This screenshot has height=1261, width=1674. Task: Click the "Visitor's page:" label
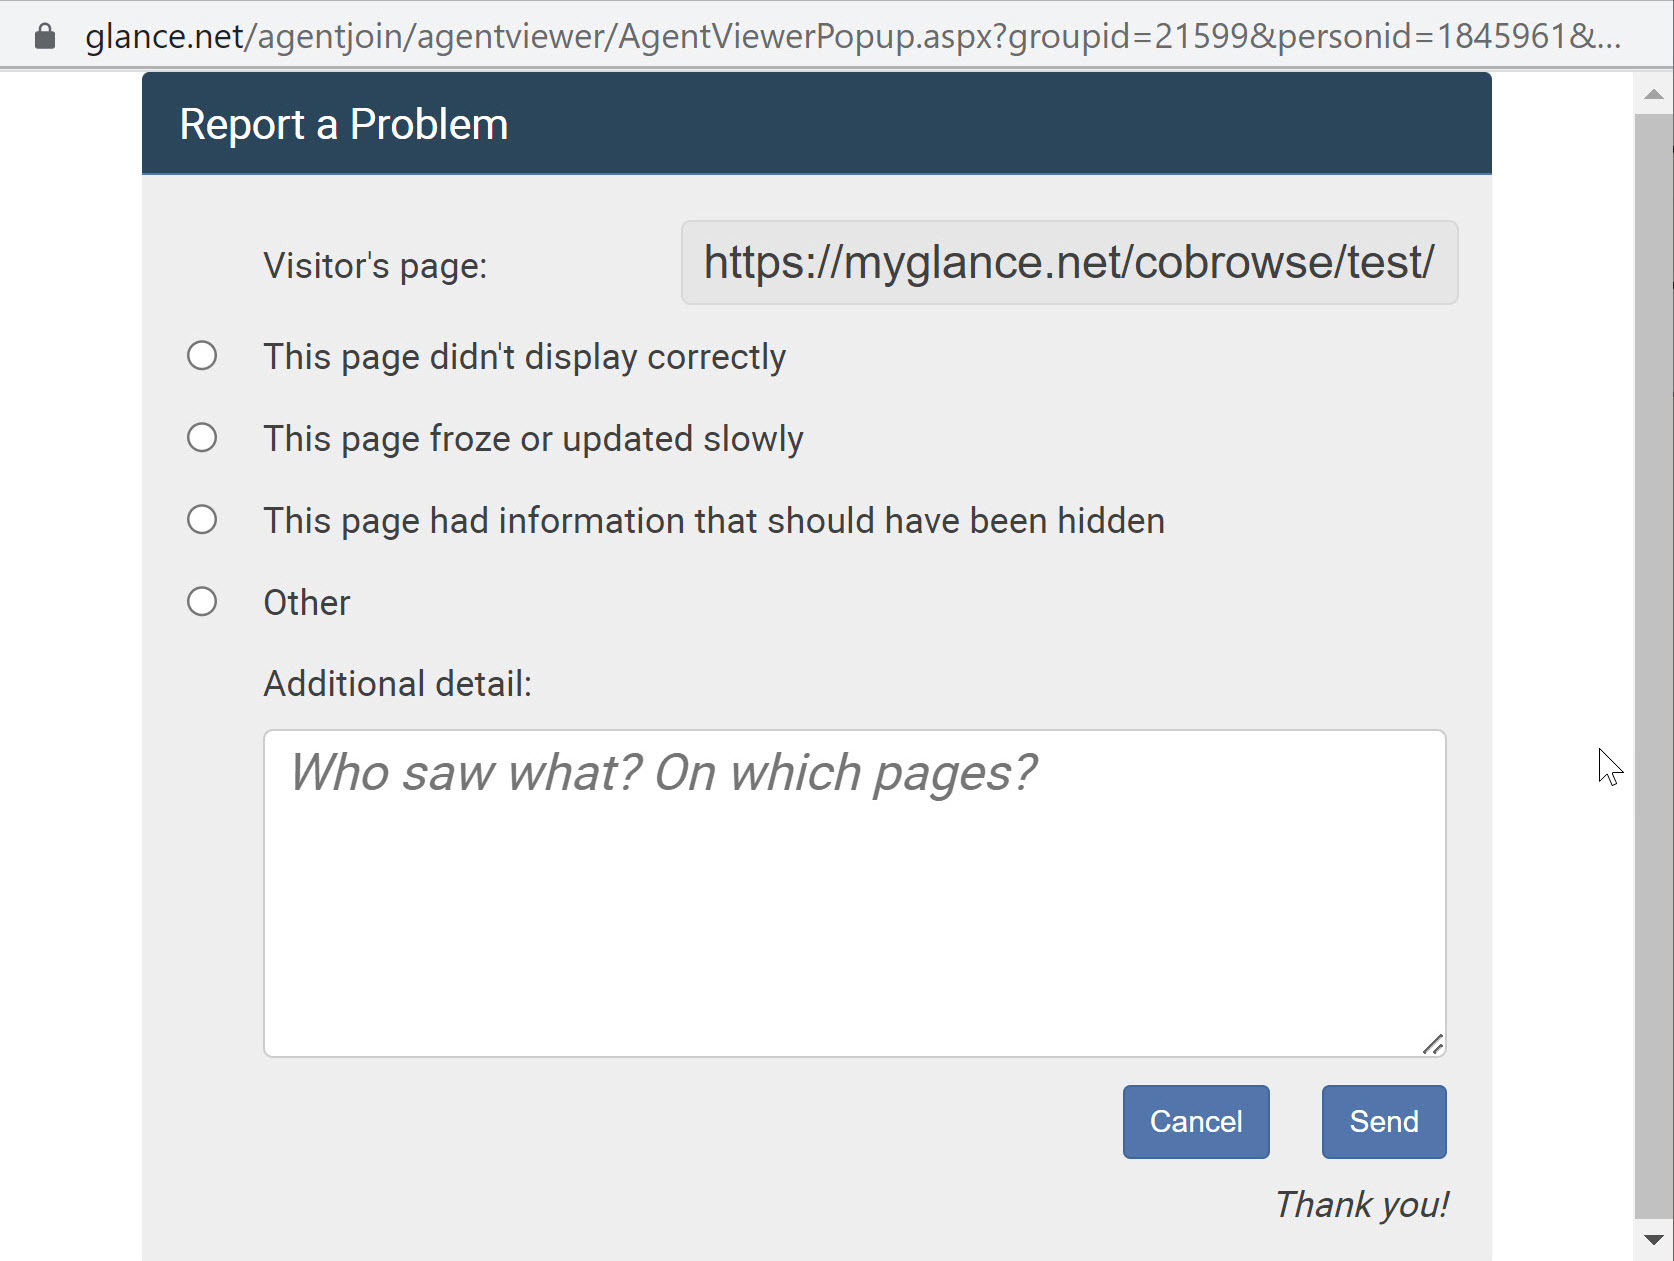point(375,266)
